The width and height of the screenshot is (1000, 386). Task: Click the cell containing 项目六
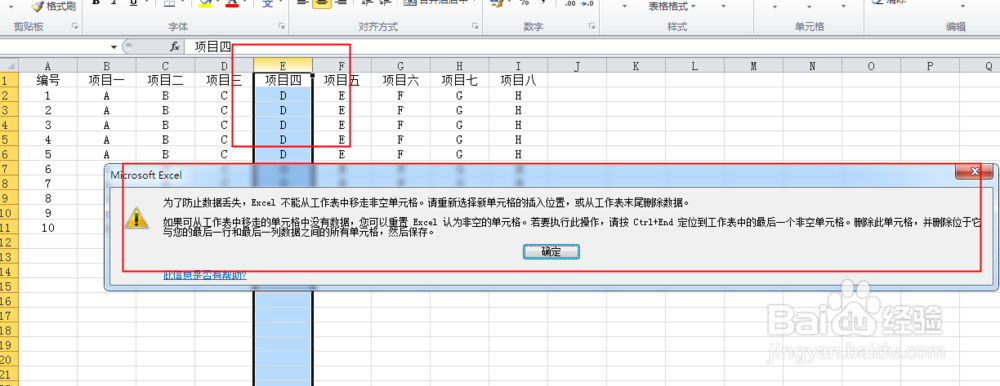(x=401, y=80)
